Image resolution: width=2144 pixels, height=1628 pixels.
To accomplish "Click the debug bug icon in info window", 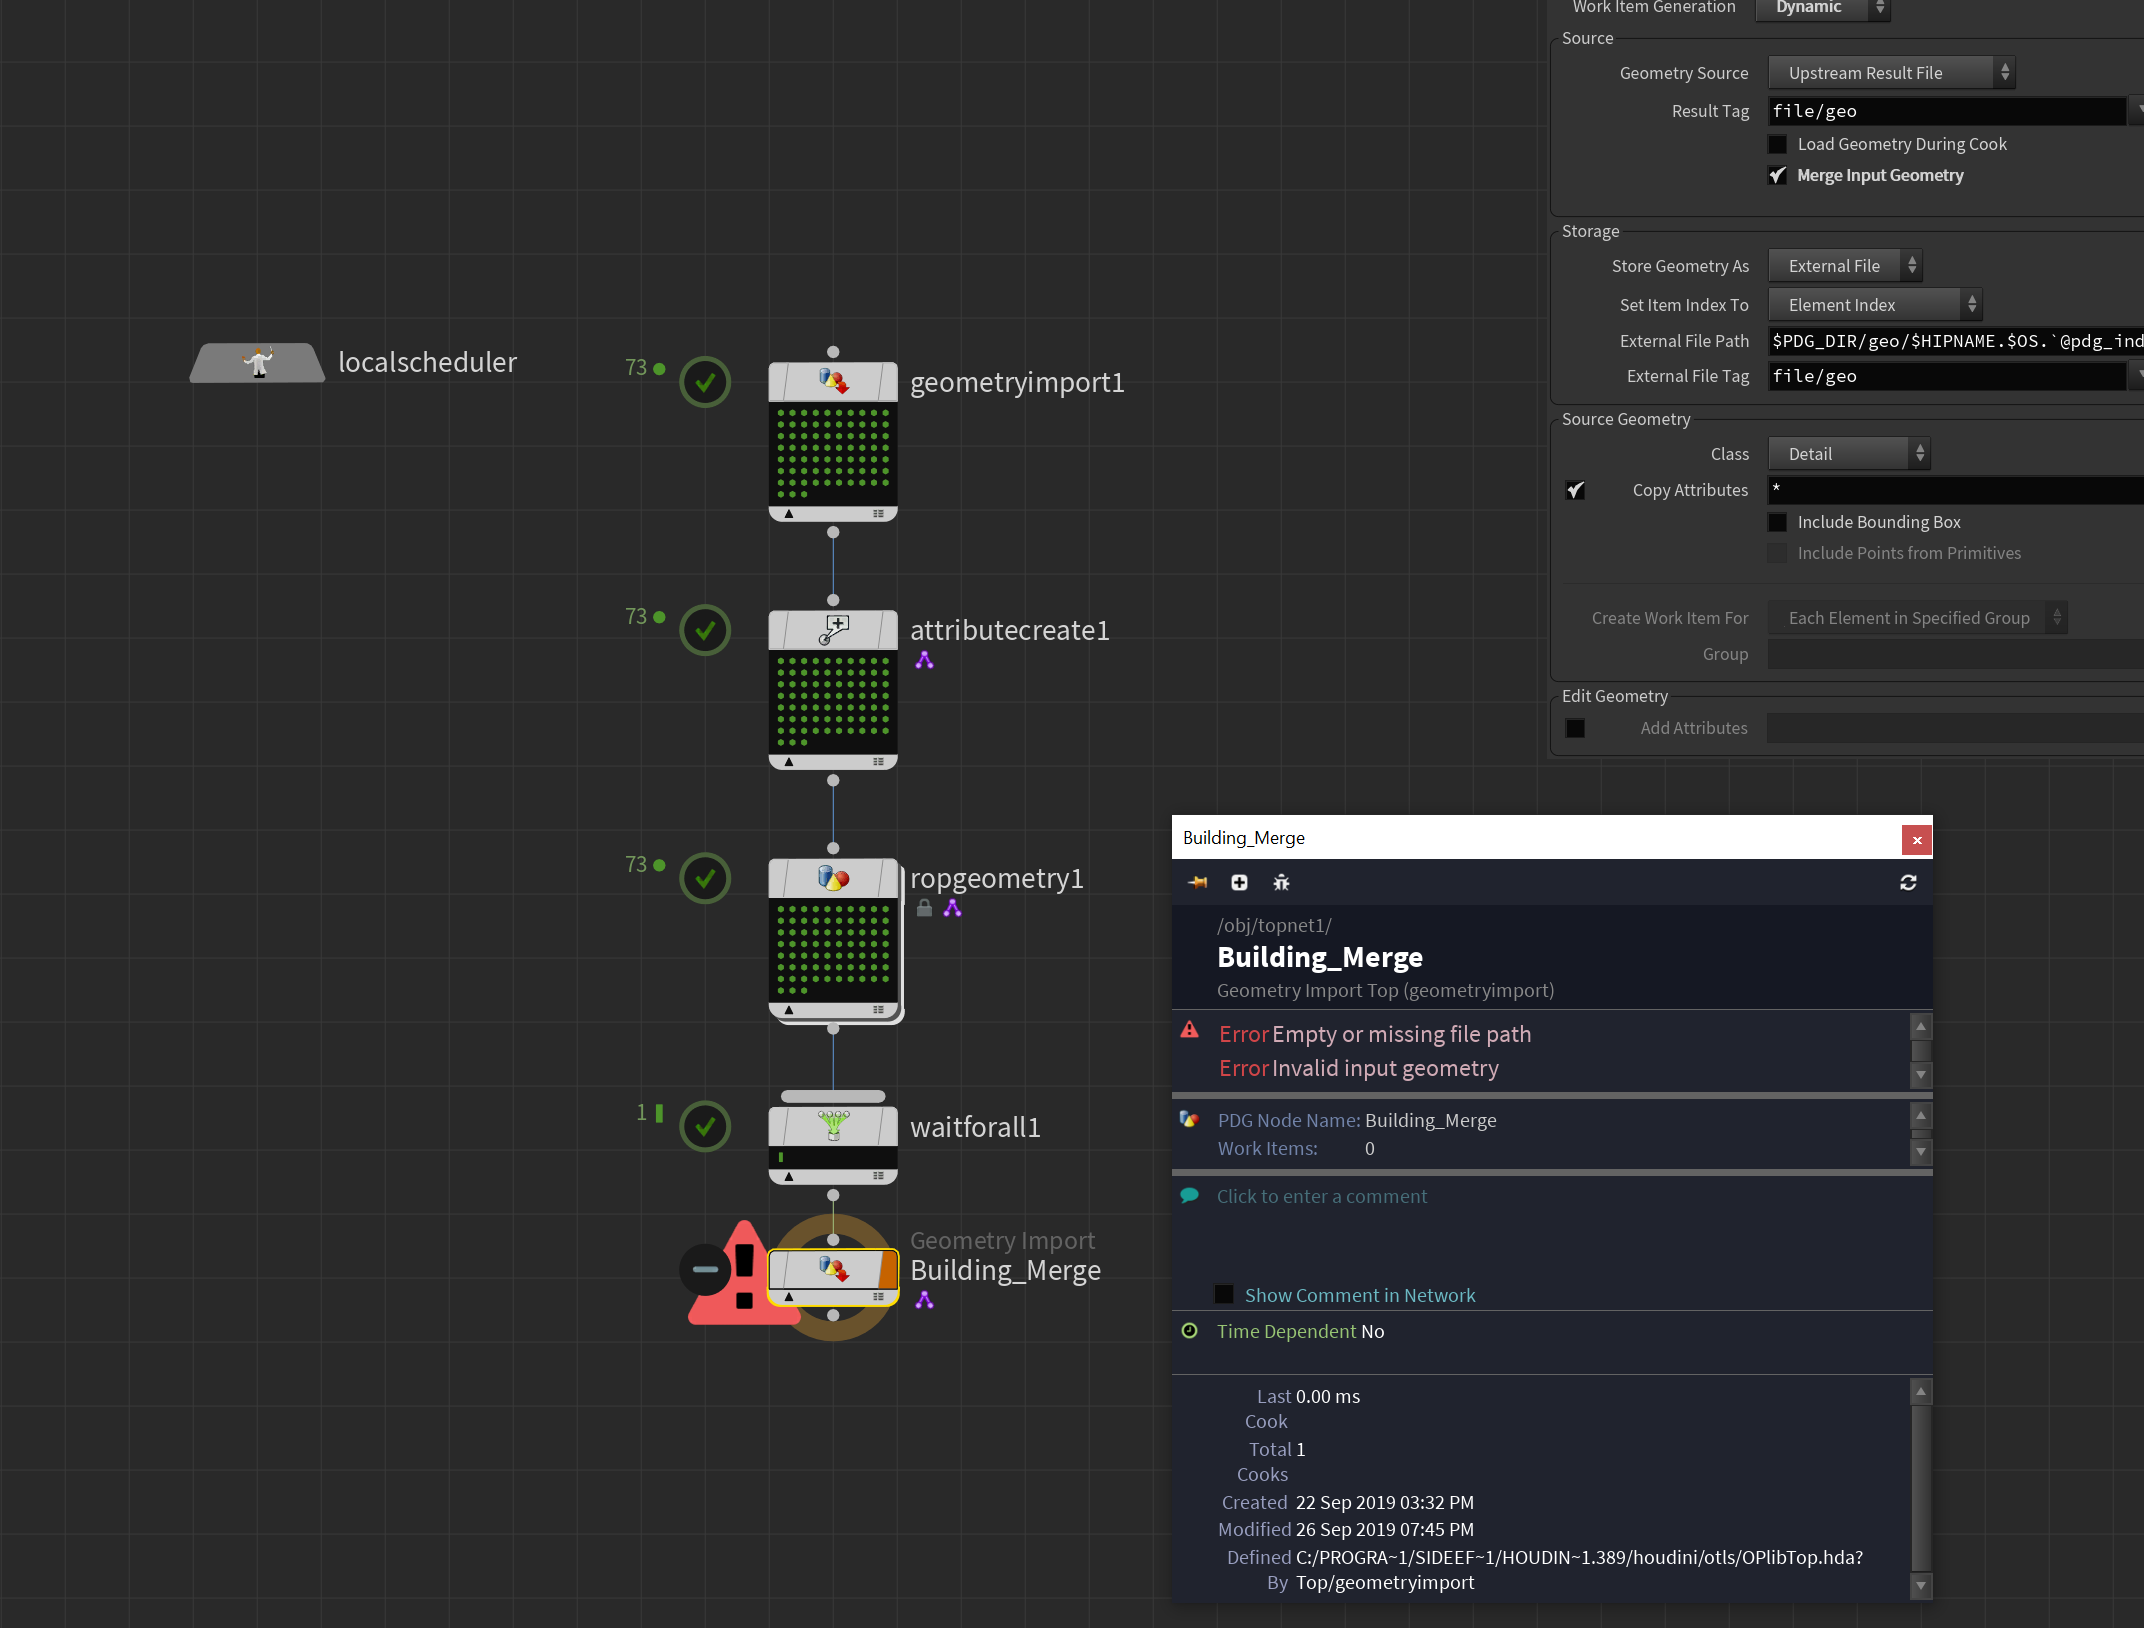I will click(x=1281, y=882).
